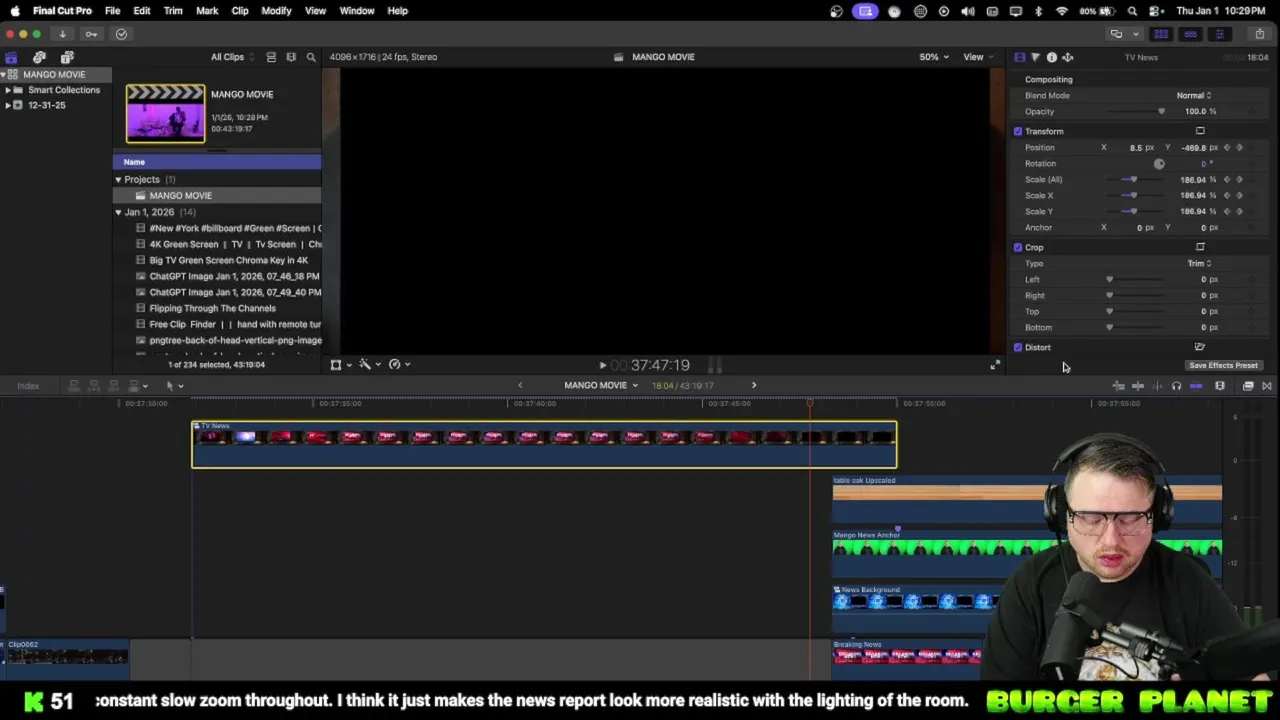This screenshot has width=1280, height=720.
Task: Open Background Tasks checkmark icon
Action: [121, 34]
